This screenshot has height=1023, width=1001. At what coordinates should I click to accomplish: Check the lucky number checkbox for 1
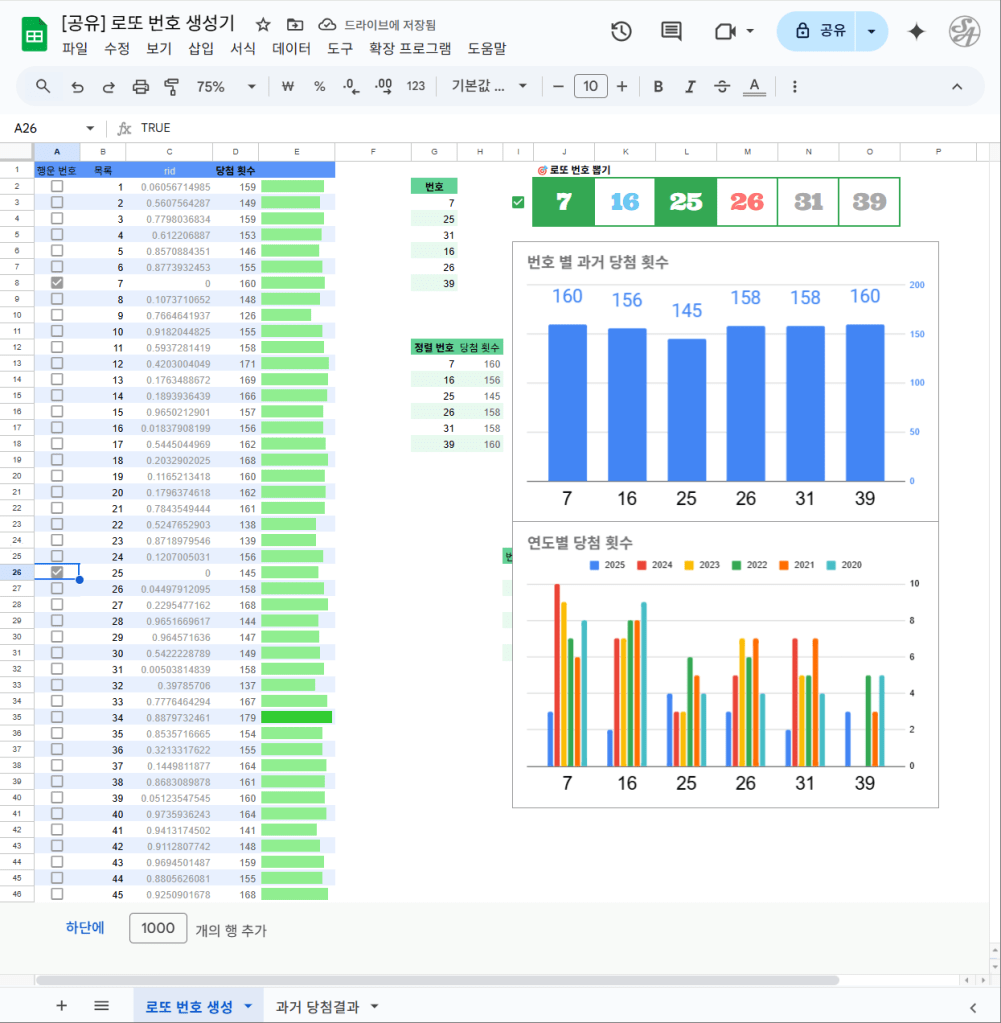(x=57, y=187)
